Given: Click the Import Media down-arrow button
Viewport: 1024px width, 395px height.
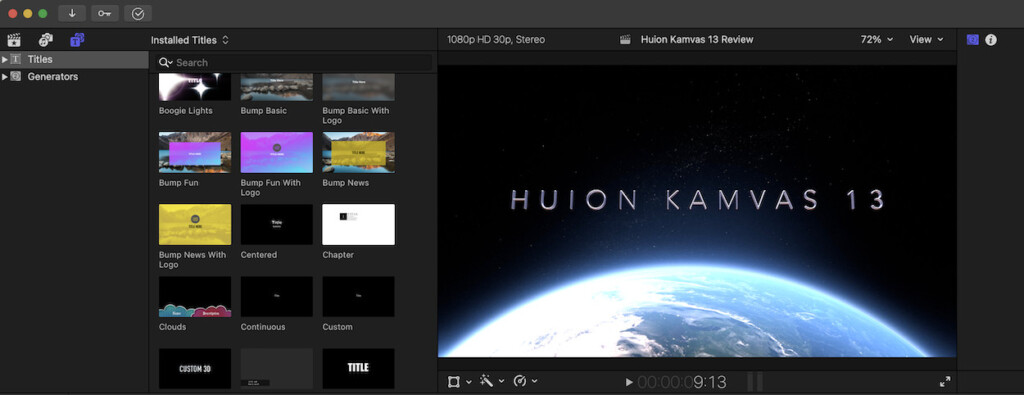Looking at the screenshot, I should click(72, 13).
